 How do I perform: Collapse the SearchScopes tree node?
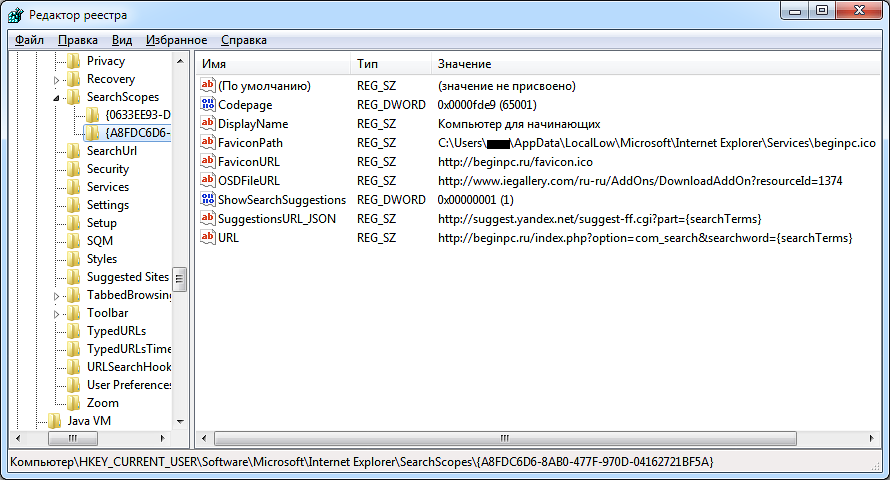pyautogui.click(x=56, y=98)
